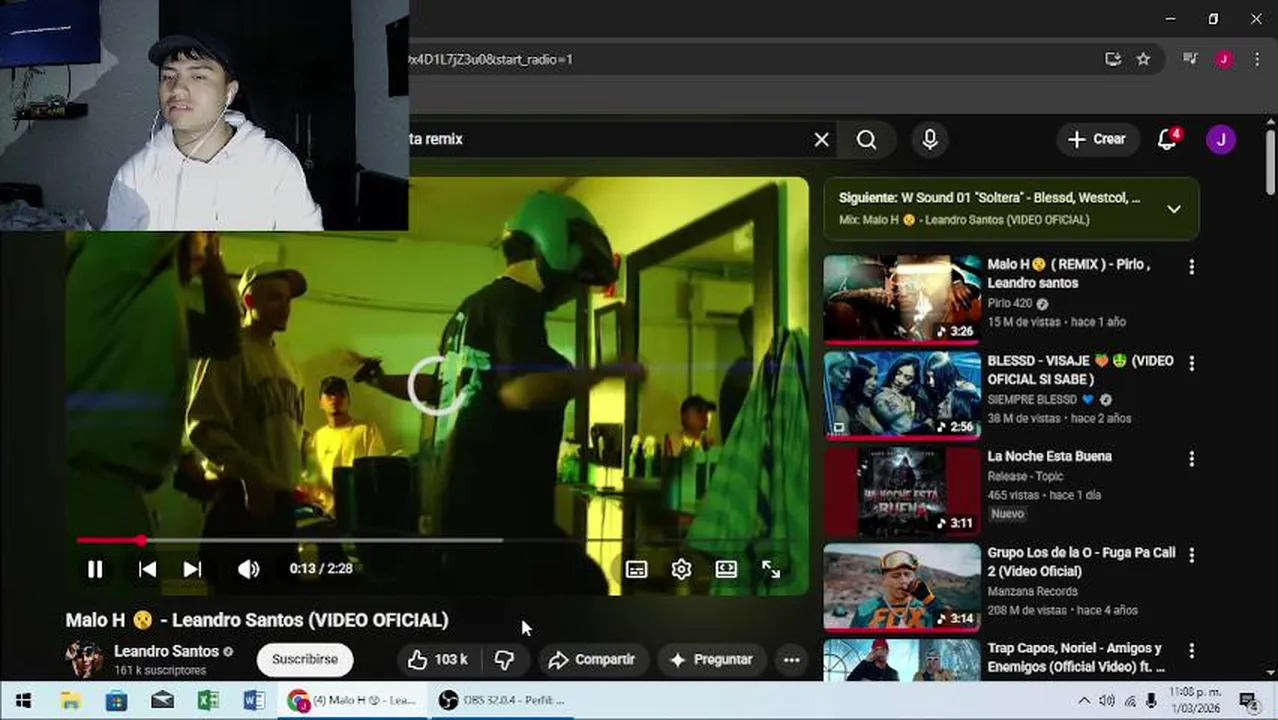Open options for Malo H REMIX
This screenshot has width=1278, height=720.
1191,267
